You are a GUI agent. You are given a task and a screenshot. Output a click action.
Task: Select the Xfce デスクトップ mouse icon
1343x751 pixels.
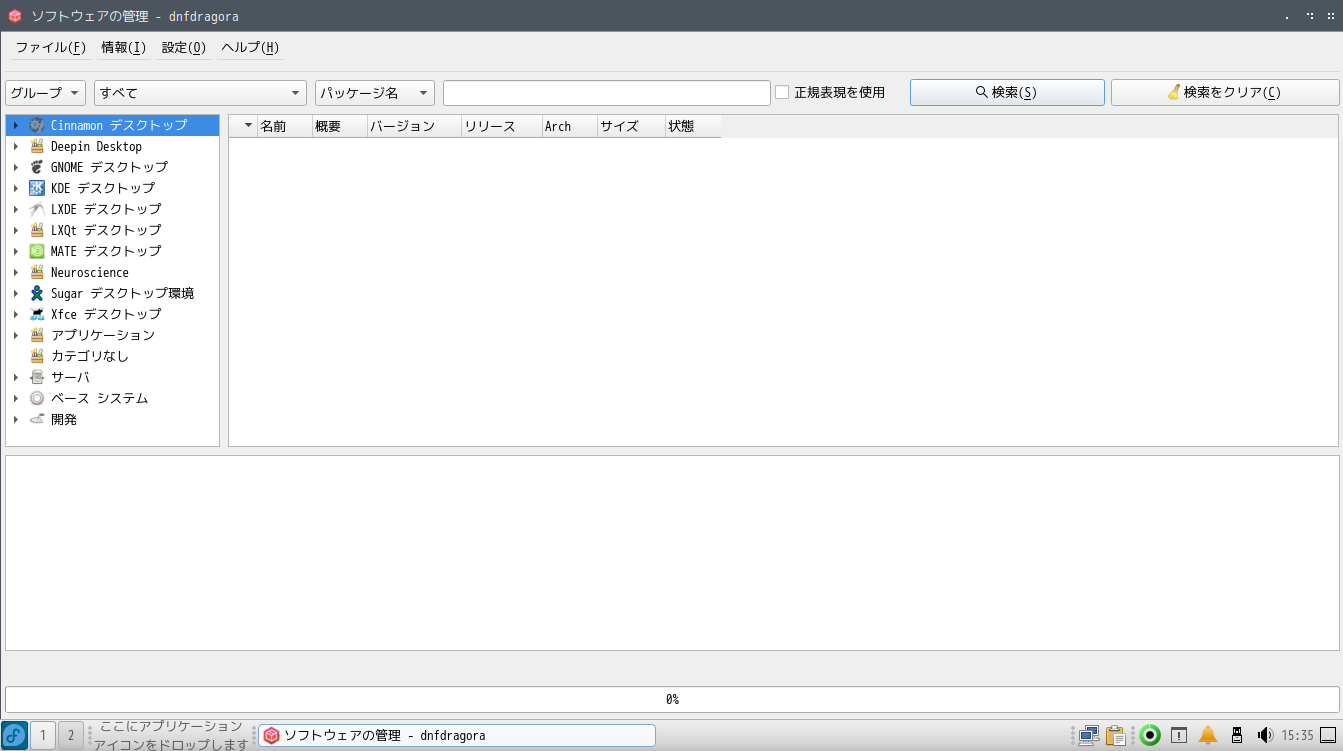(x=37, y=314)
